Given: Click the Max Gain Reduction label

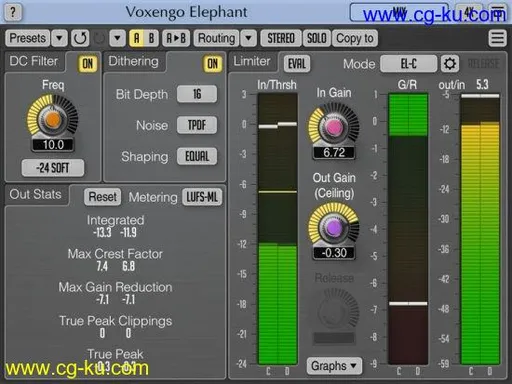Looking at the screenshot, I should tap(115, 287).
